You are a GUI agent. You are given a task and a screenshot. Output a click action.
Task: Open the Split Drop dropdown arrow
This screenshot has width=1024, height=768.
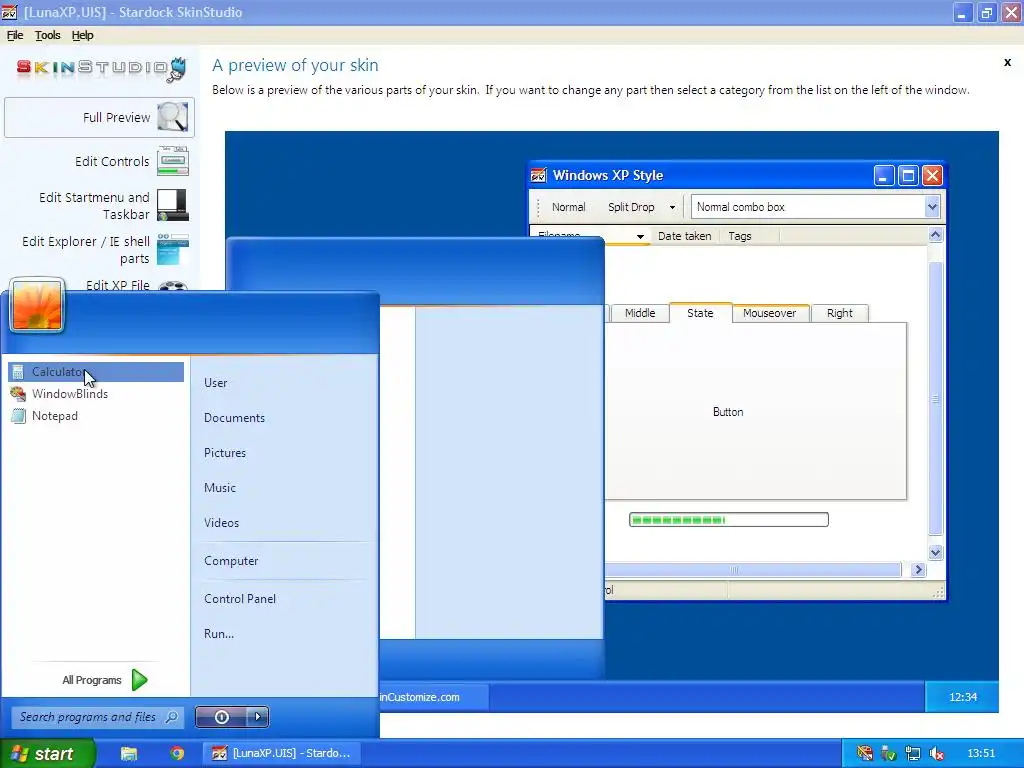672,207
